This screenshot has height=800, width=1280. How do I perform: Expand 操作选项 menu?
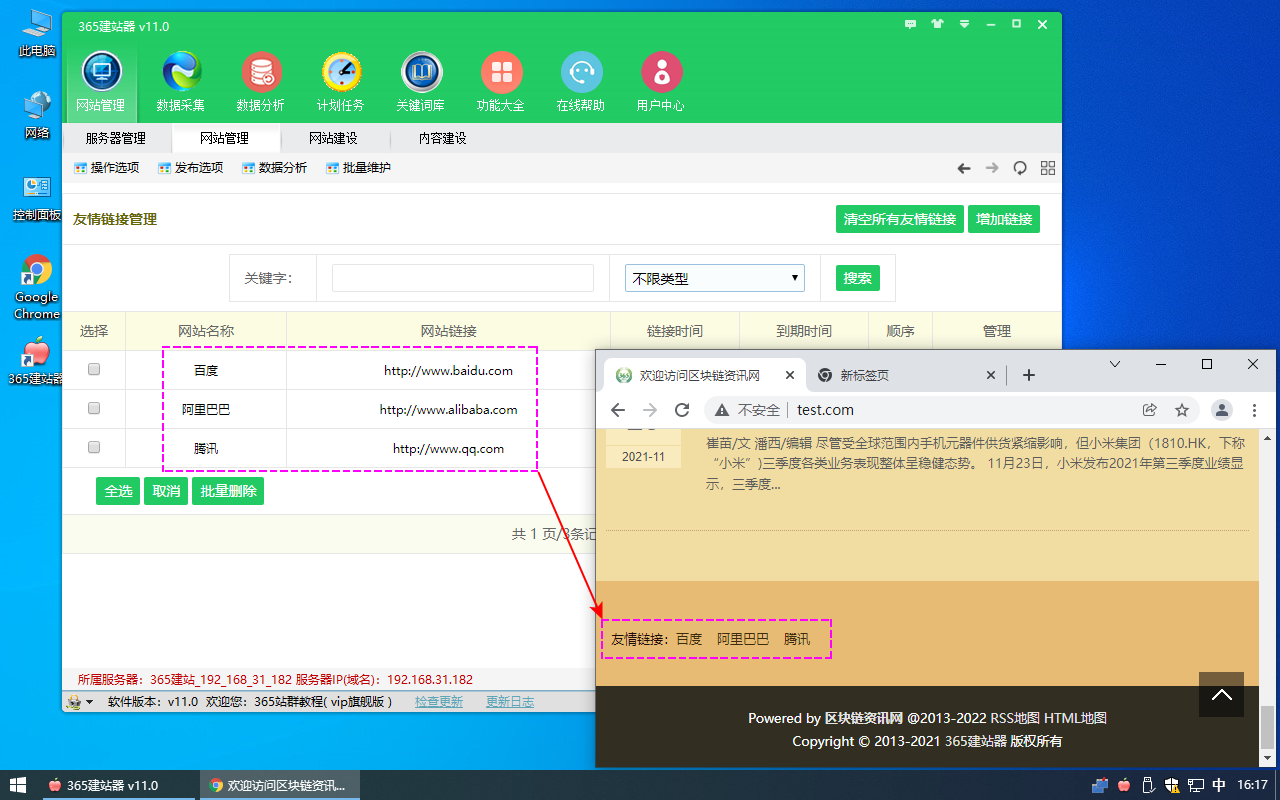107,168
